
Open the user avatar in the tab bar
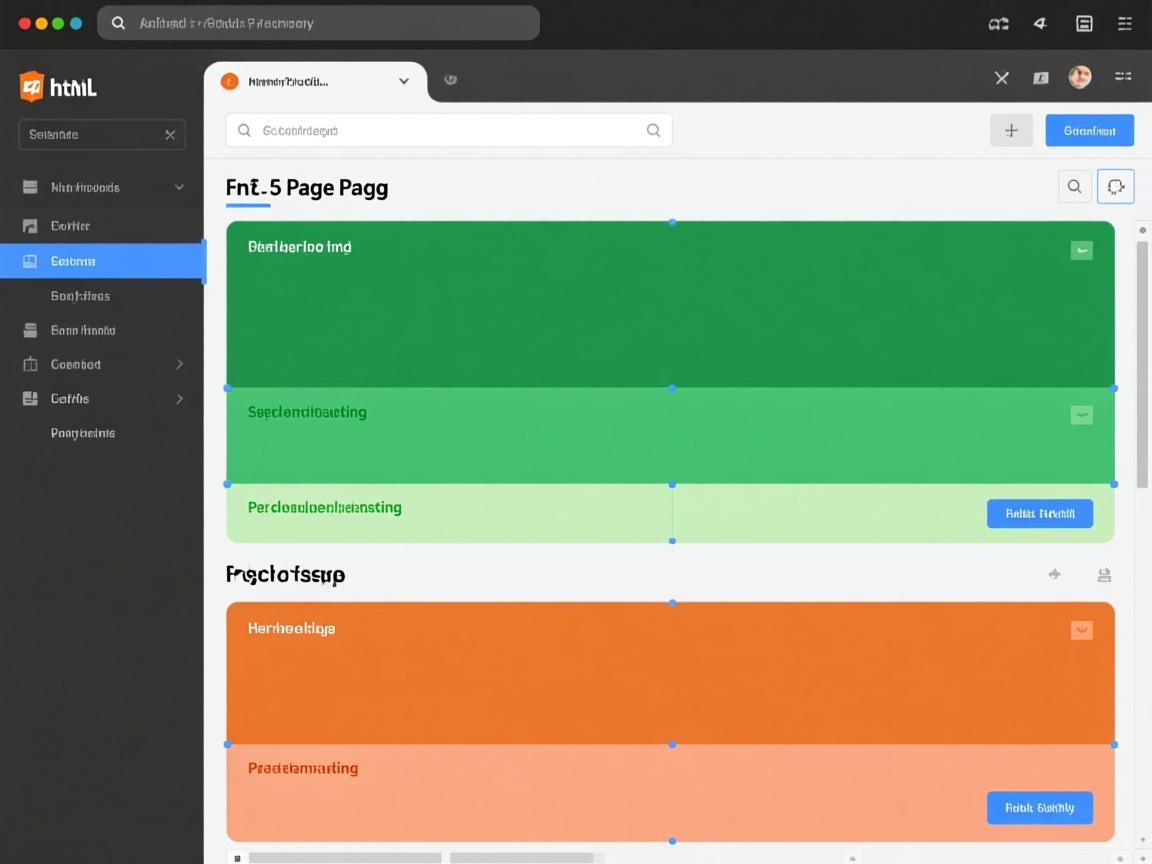coord(1080,77)
